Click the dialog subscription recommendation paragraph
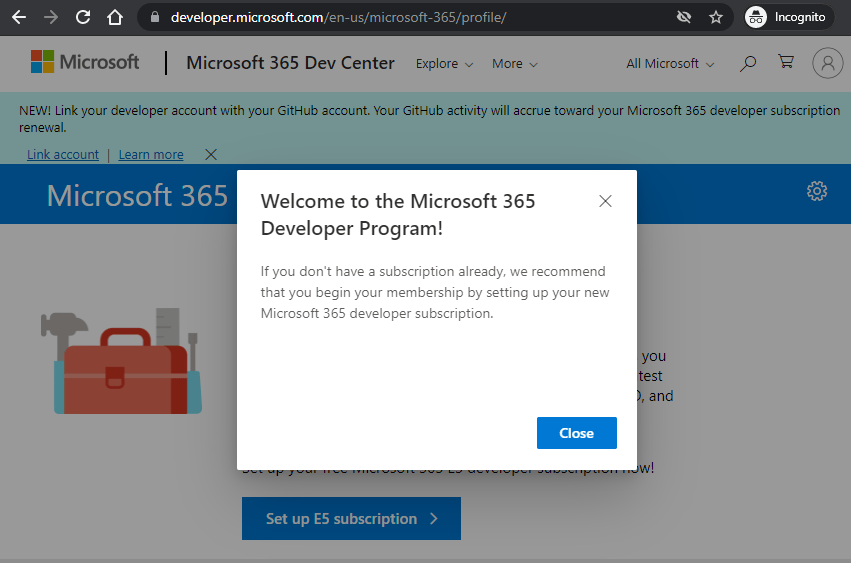Viewport: 851px width, 563px height. pyautogui.click(x=435, y=293)
